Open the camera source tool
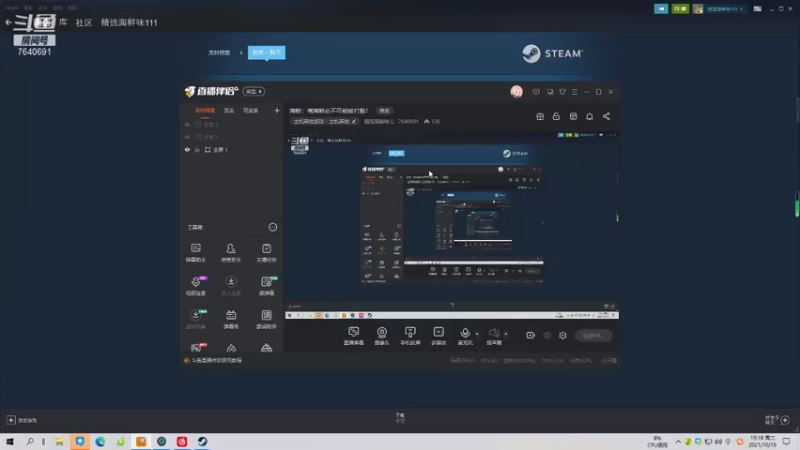 (382, 336)
